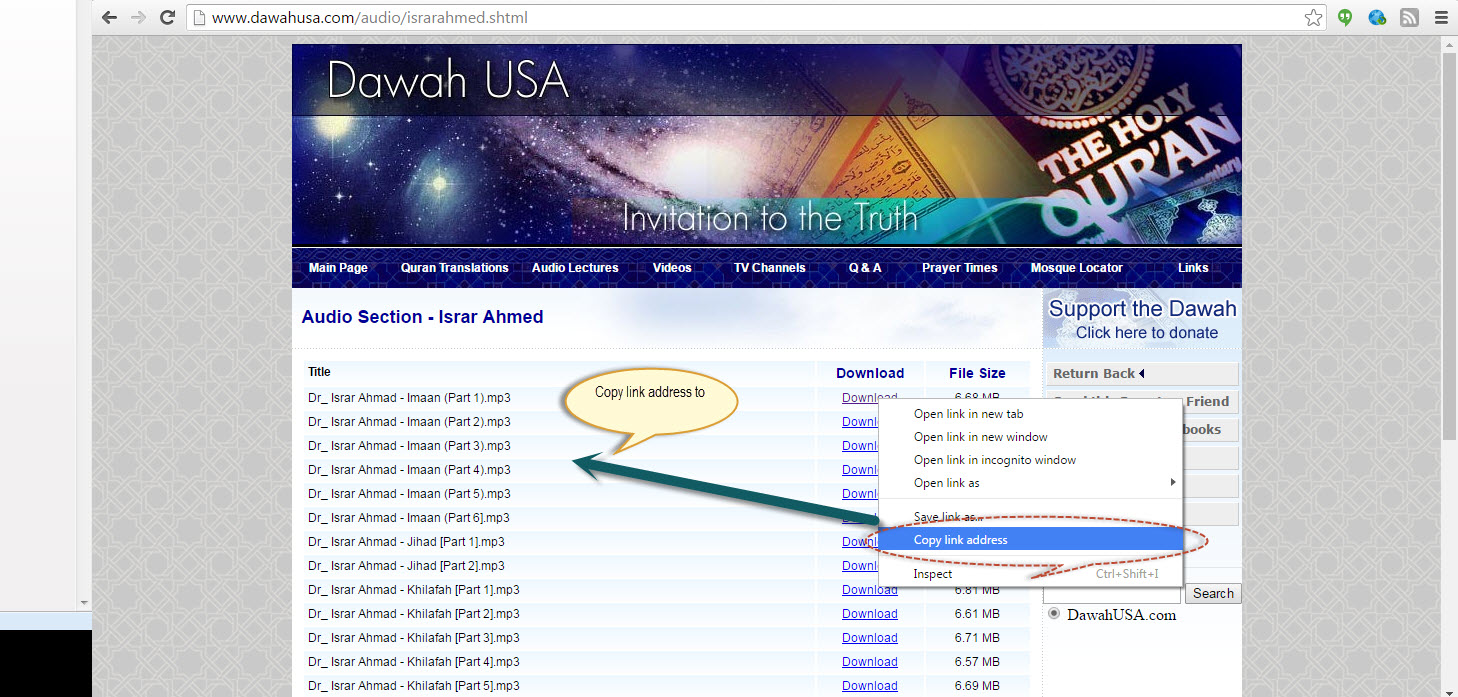Click the '6.61 MB' file size cell
The image size is (1458, 697).
[x=977, y=614]
